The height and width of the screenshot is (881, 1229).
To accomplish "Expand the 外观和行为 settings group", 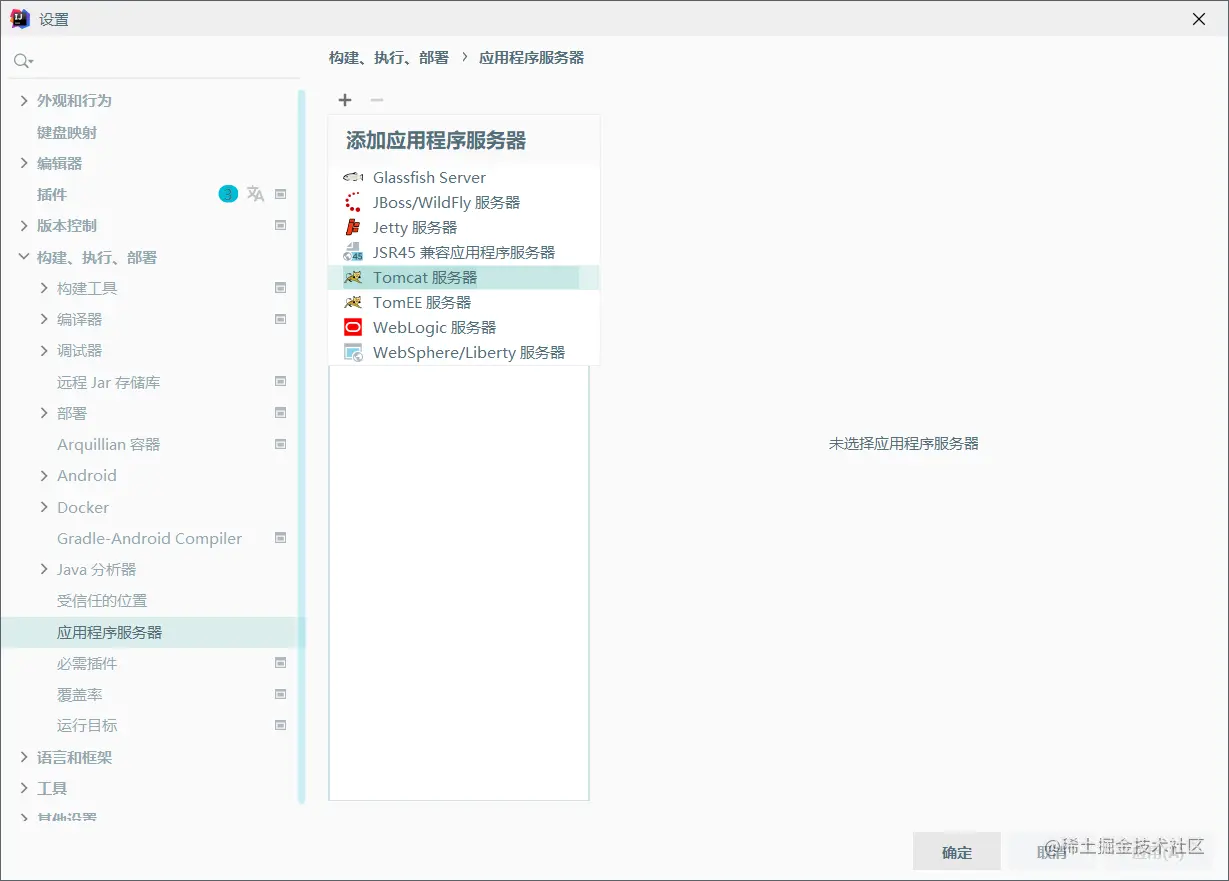I will point(24,100).
